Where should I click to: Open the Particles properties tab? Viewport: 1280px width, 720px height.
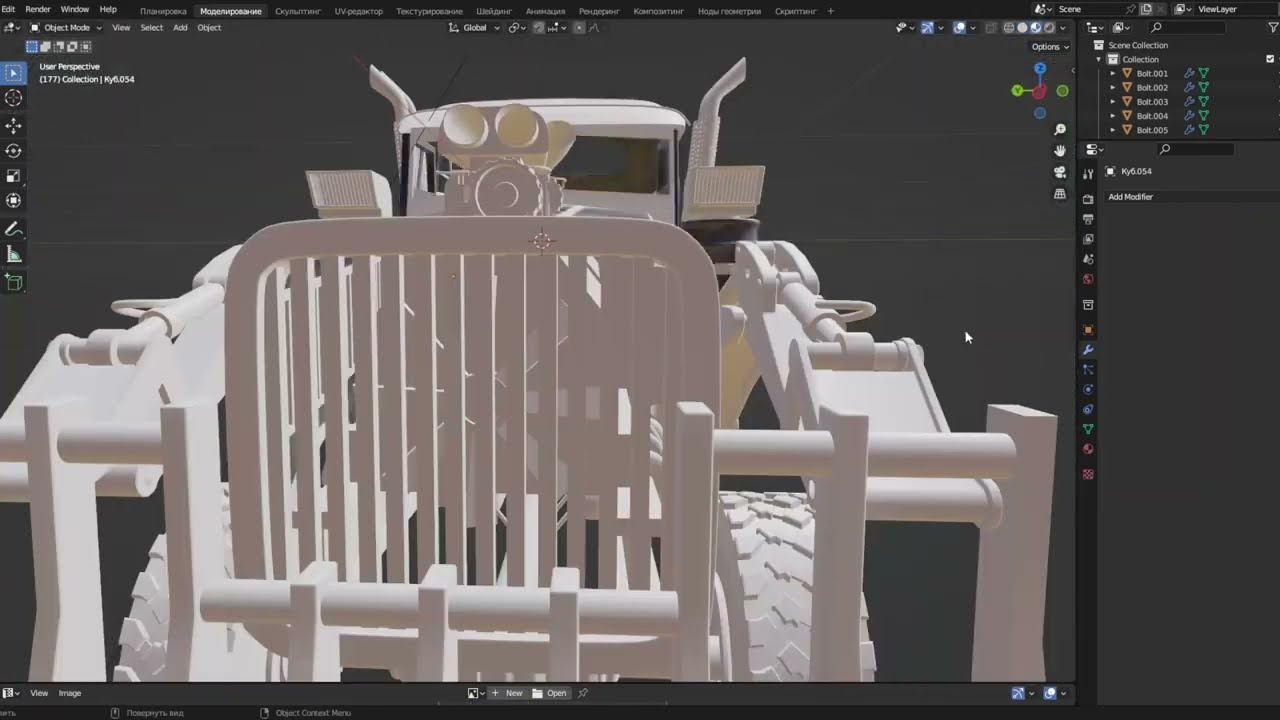[1088, 370]
